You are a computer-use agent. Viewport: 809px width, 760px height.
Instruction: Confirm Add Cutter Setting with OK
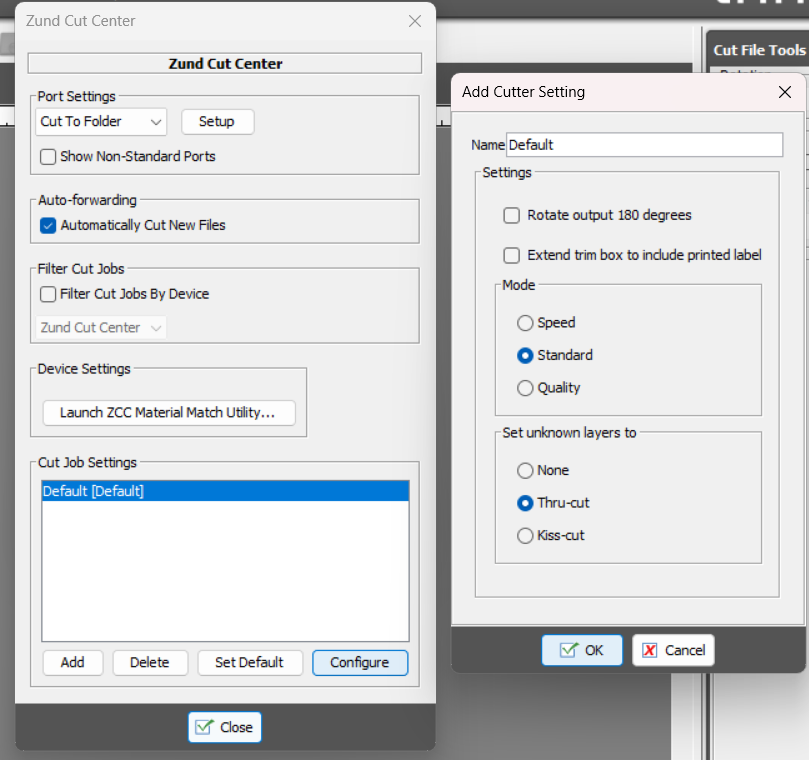pyautogui.click(x=582, y=650)
